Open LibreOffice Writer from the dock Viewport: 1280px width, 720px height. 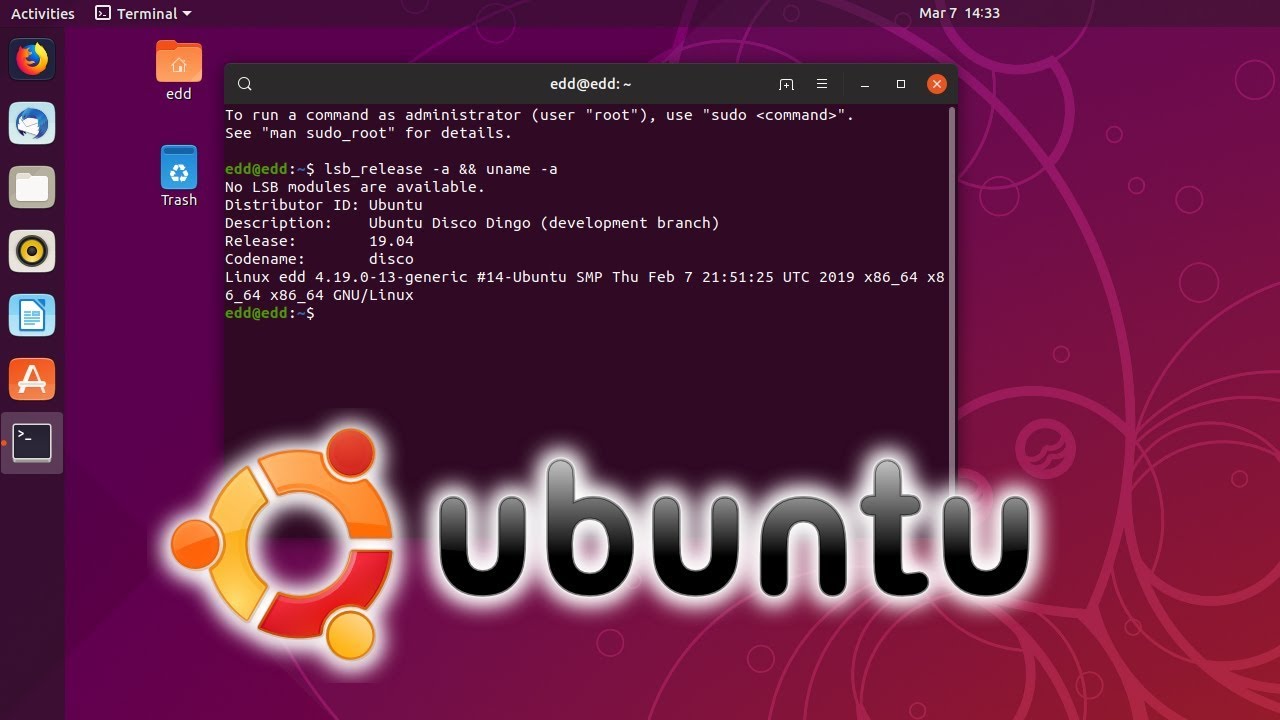tap(32, 315)
